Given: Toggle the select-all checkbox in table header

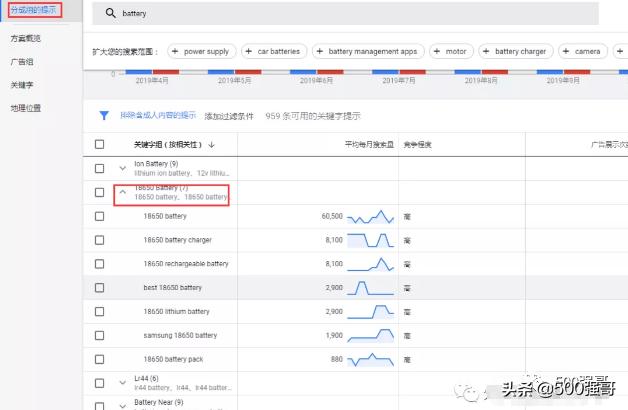Looking at the screenshot, I should click(99, 144).
